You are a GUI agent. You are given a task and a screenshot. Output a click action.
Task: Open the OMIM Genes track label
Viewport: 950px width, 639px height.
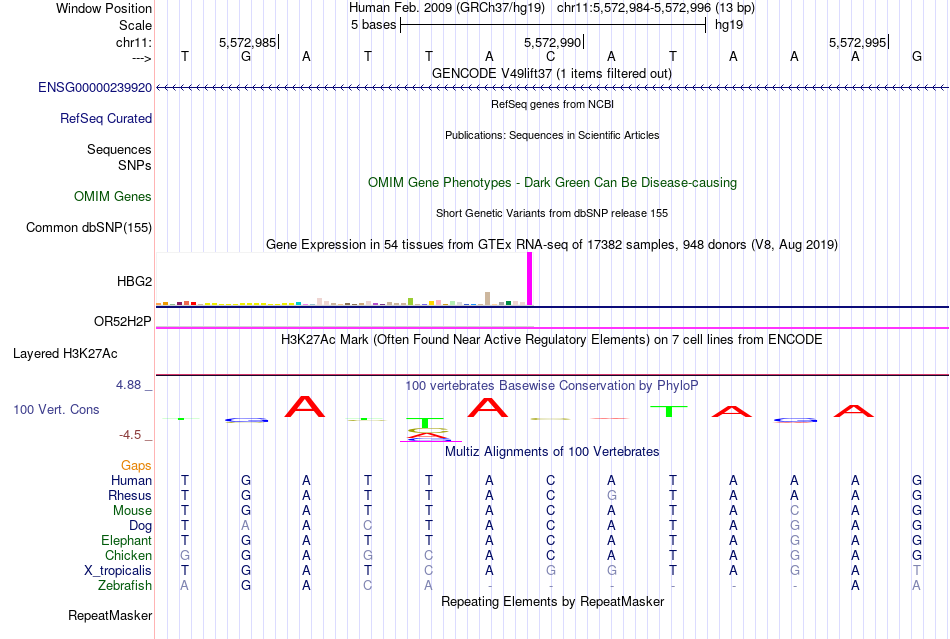pyautogui.click(x=113, y=197)
